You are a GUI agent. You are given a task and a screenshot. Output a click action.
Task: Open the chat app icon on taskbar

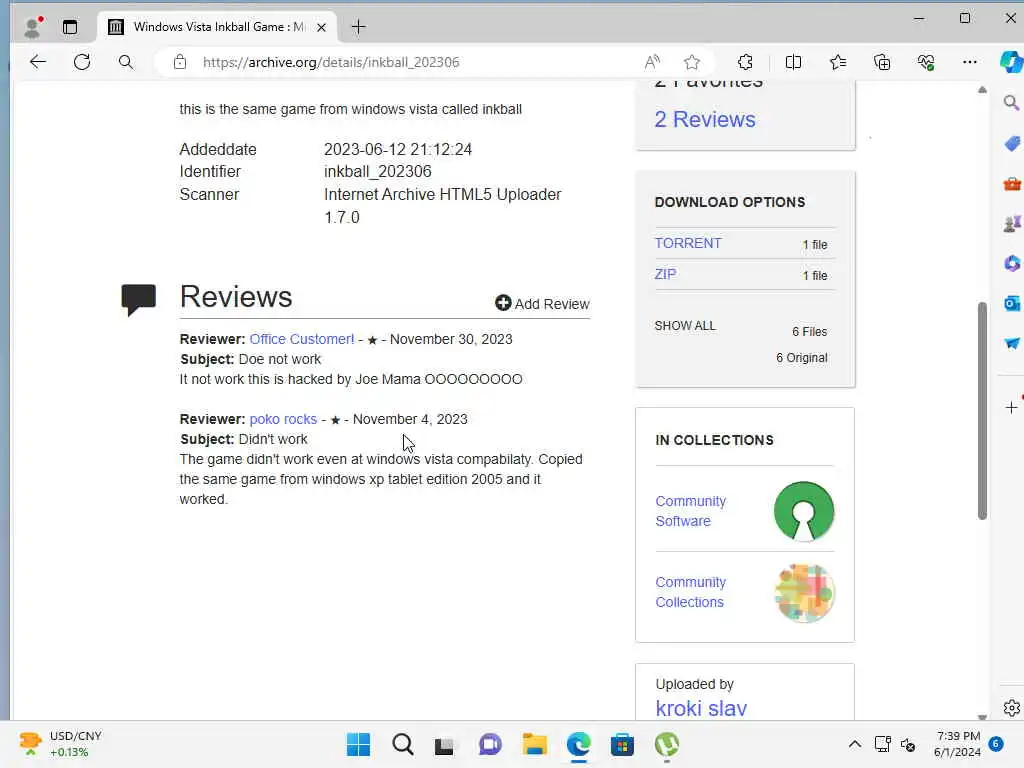(490, 744)
